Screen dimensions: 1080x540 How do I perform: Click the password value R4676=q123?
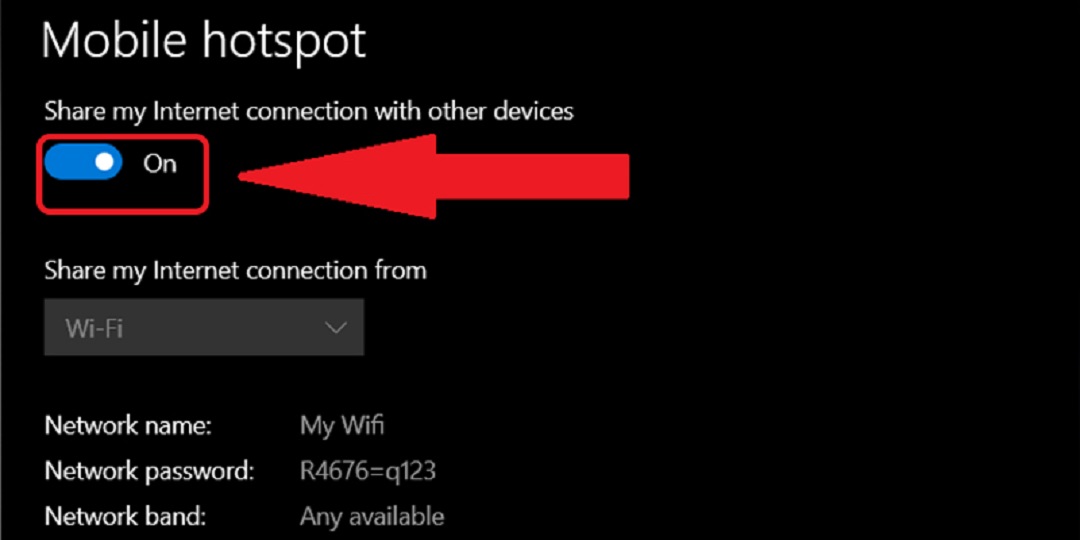click(x=368, y=471)
